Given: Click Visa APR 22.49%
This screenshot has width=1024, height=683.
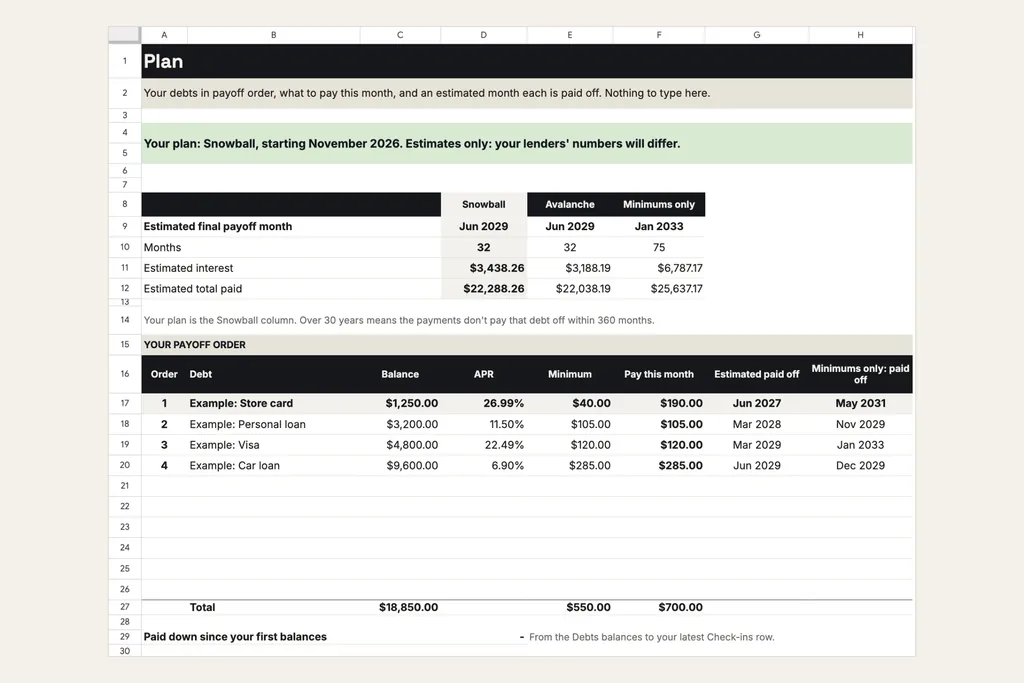Looking at the screenshot, I should click(x=504, y=445).
